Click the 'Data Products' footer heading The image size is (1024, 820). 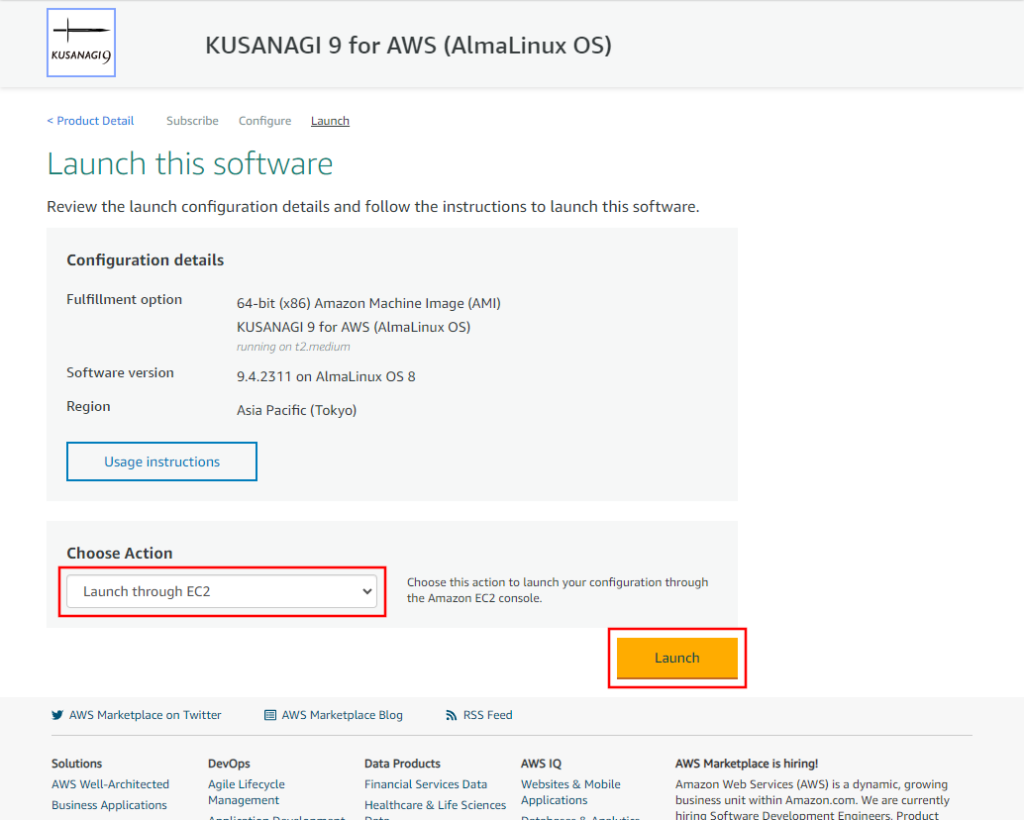pos(402,763)
